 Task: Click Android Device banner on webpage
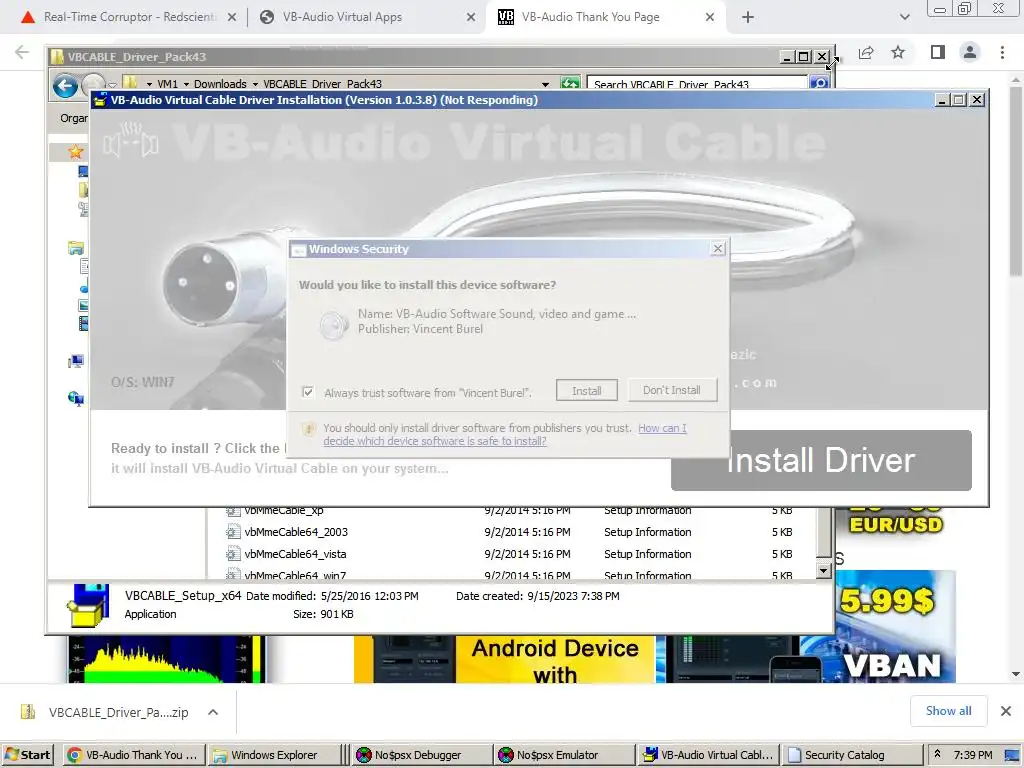point(504,660)
